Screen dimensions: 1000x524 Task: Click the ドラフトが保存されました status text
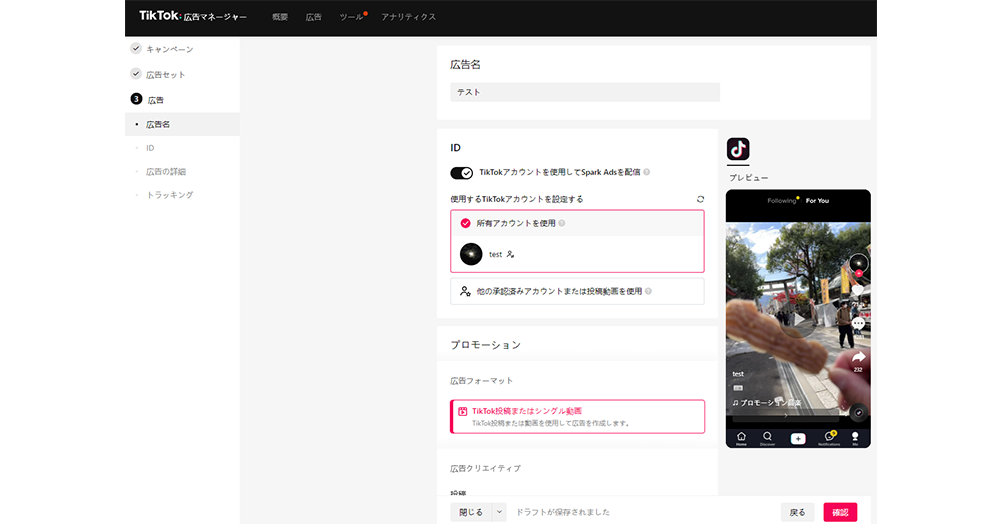[562, 512]
